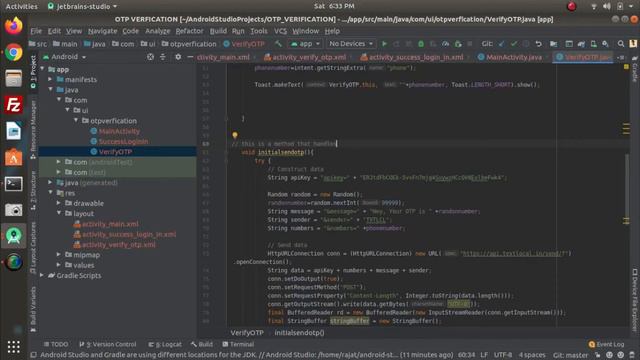The width and height of the screenshot is (640, 360).
Task: Open the 9: Version Control tool window
Action: coord(108,344)
